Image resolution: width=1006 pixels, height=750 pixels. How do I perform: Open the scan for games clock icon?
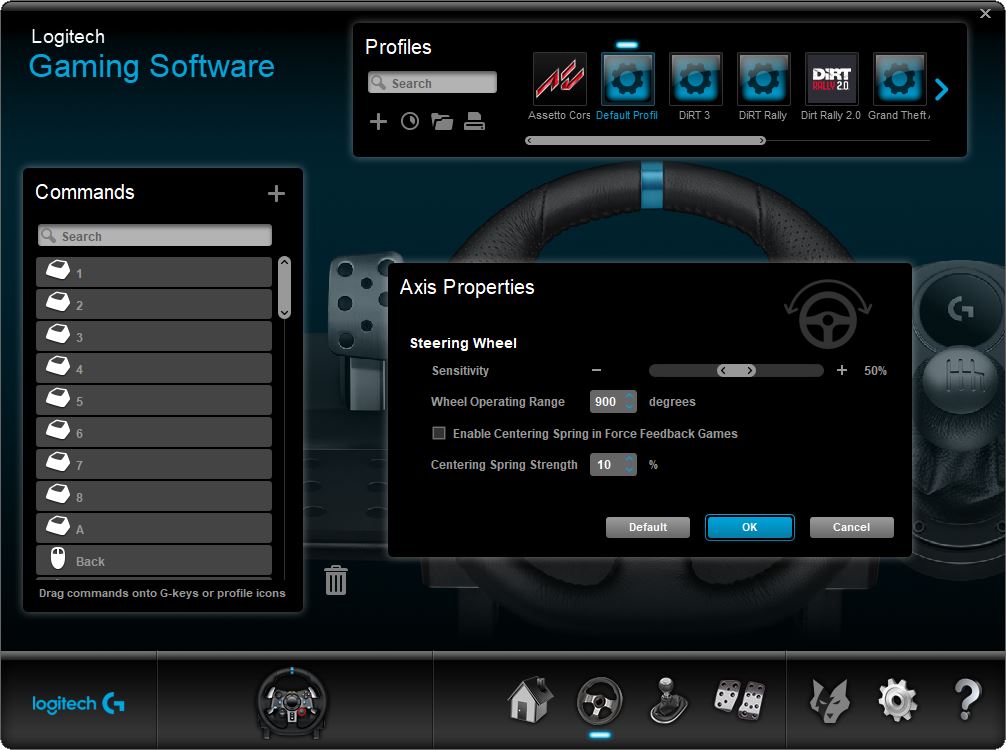point(410,121)
